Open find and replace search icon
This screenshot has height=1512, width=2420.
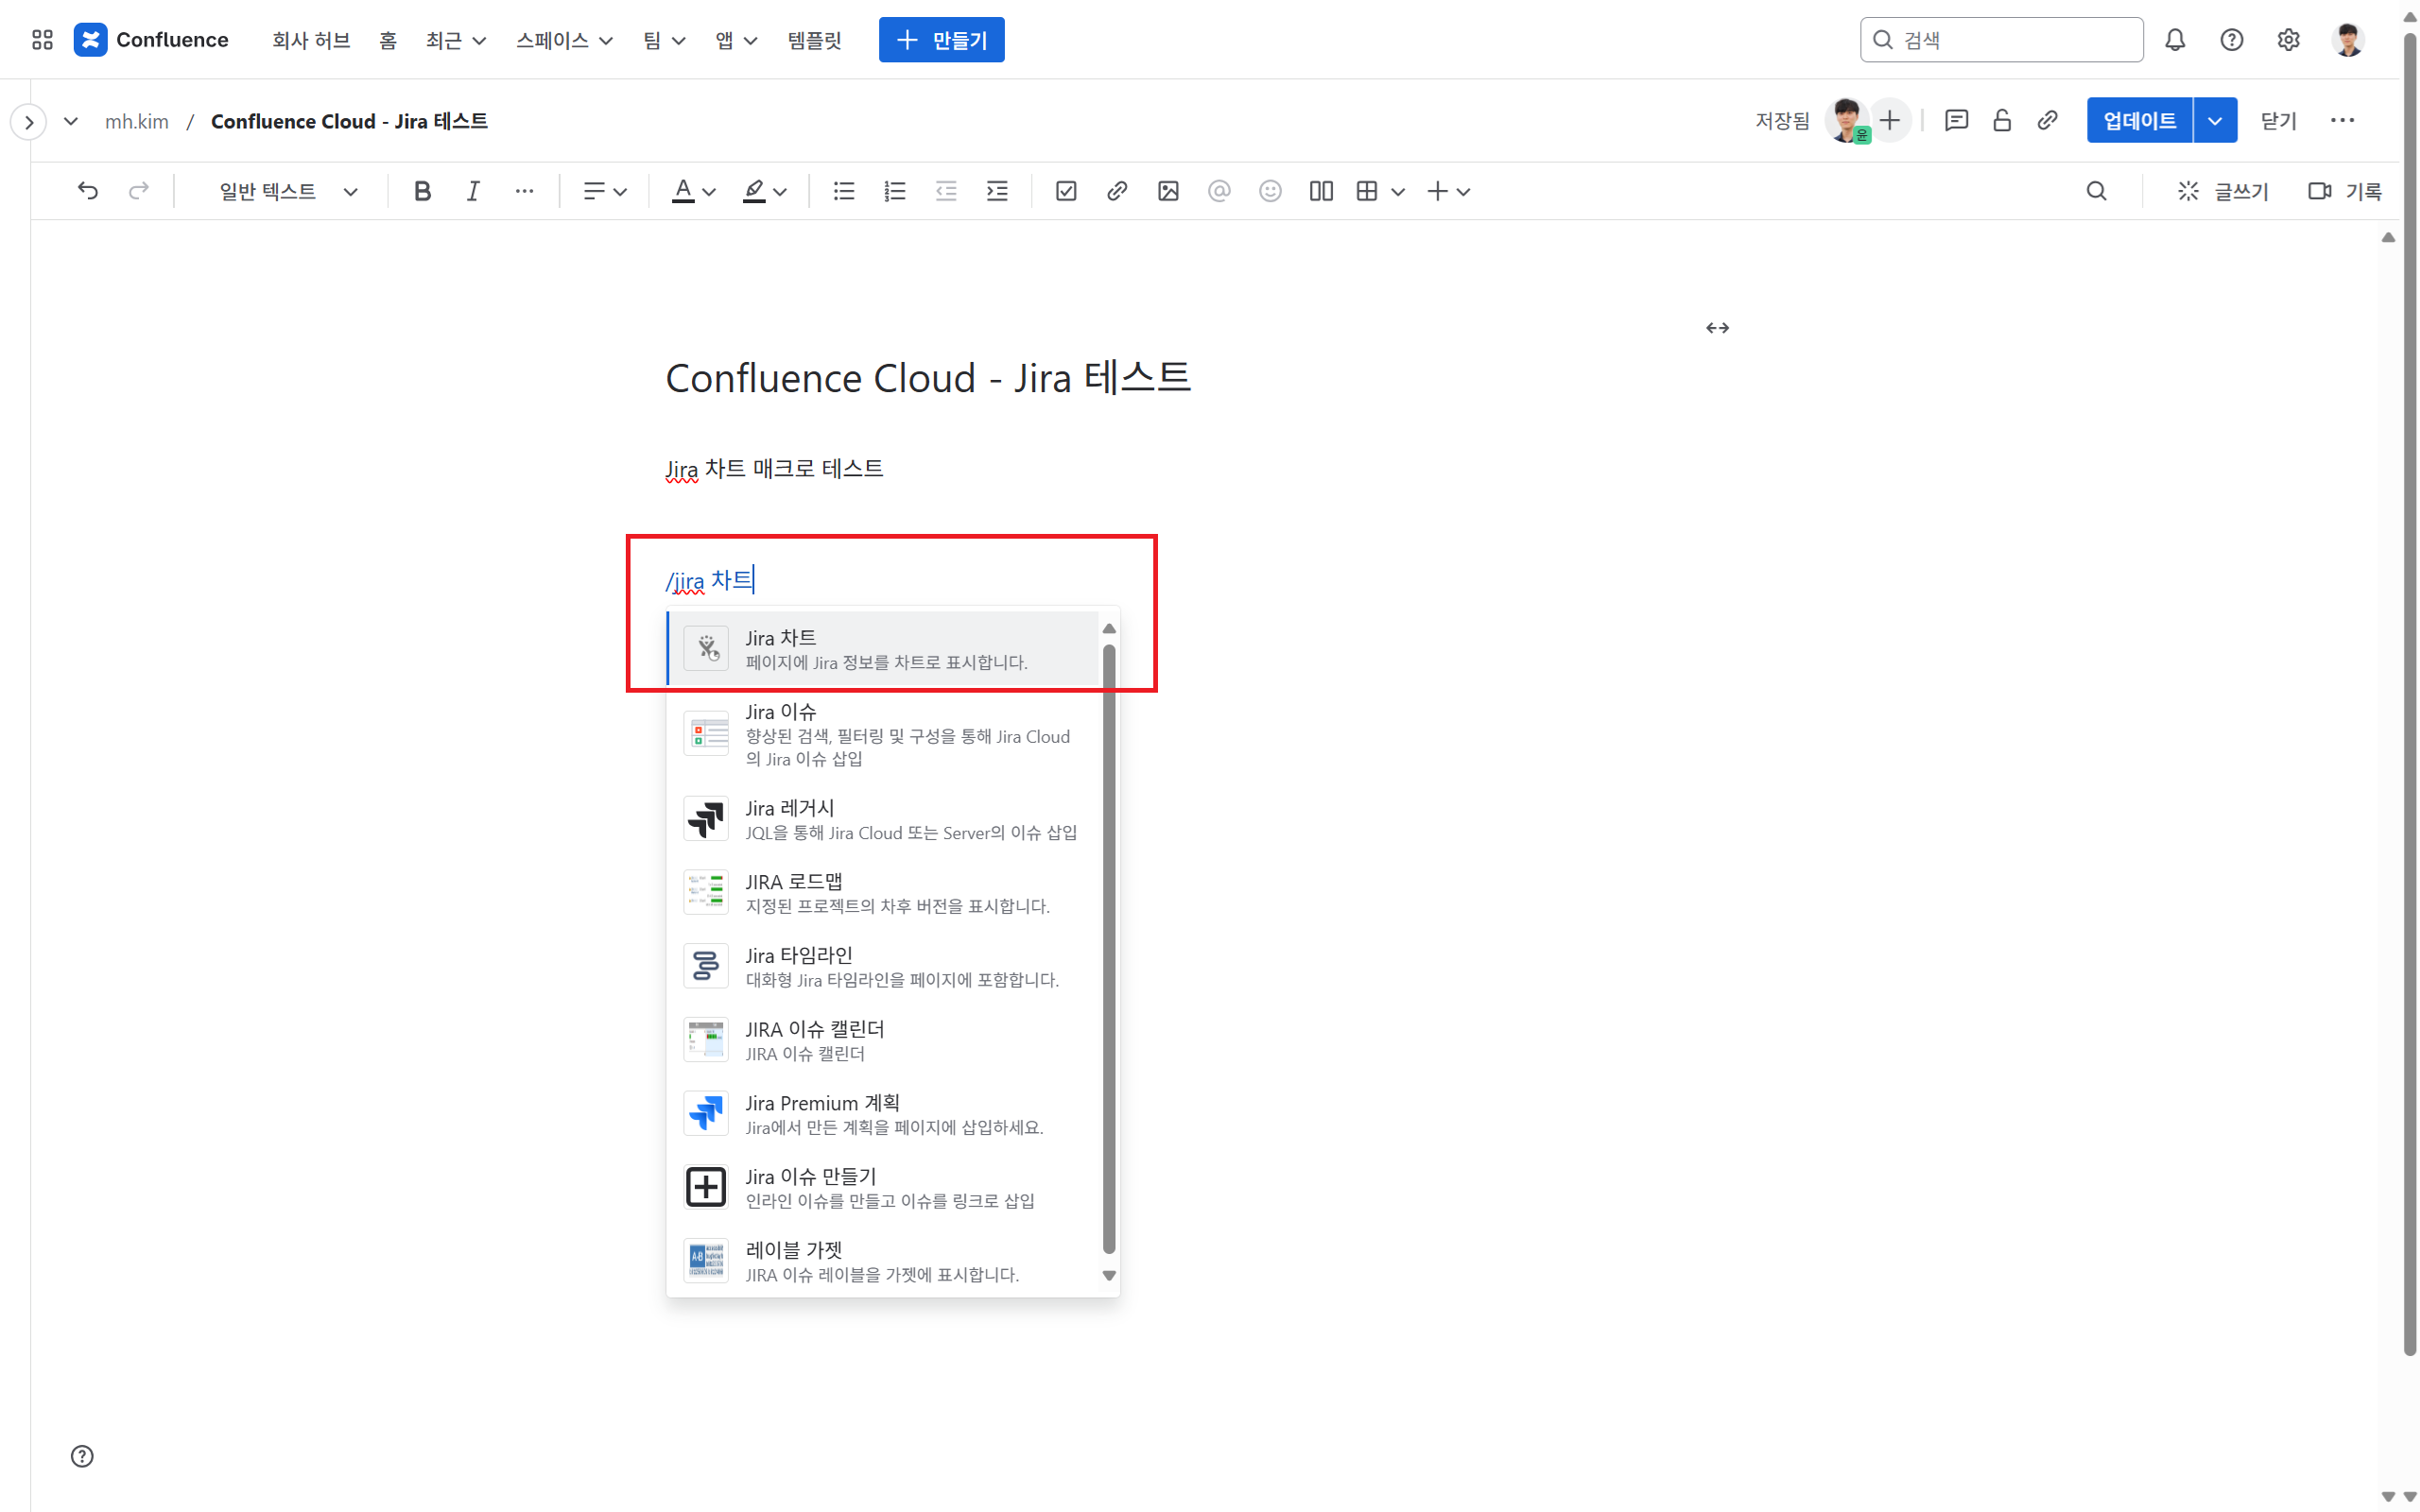[x=2097, y=191]
